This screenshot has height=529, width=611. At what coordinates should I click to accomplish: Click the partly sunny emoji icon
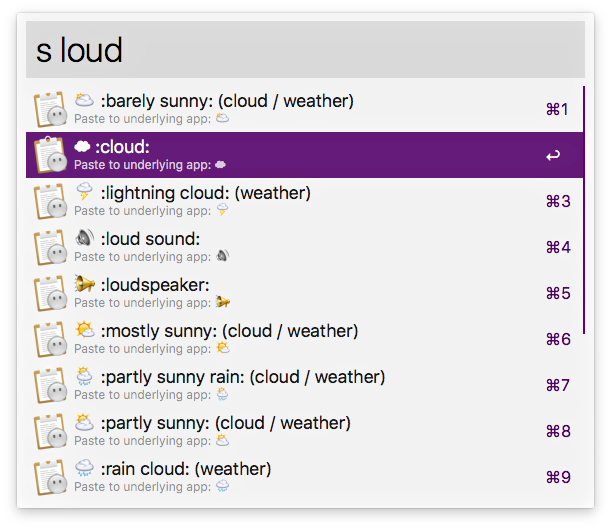click(x=84, y=421)
